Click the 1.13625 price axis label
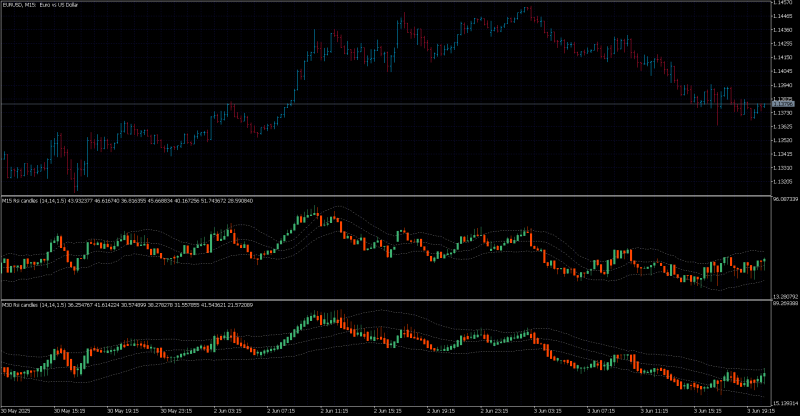The height and width of the screenshot is (416, 800). click(783, 127)
